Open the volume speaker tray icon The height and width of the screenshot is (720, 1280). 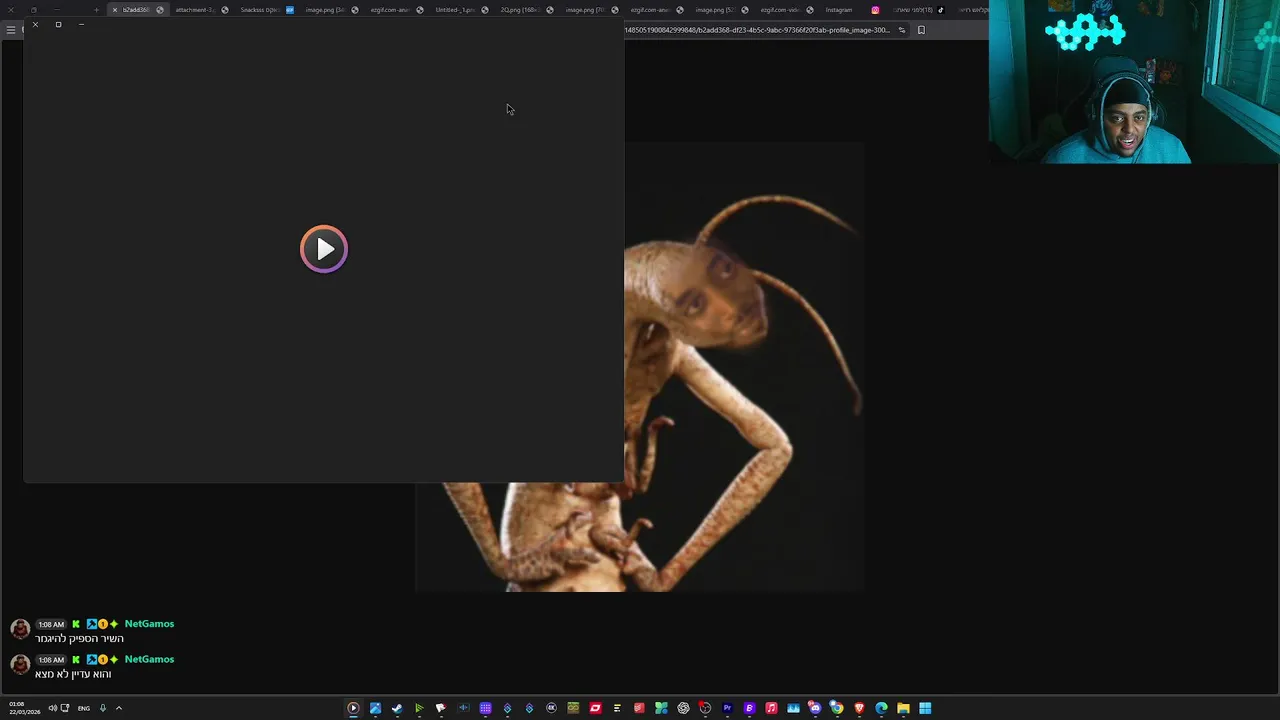[x=52, y=708]
